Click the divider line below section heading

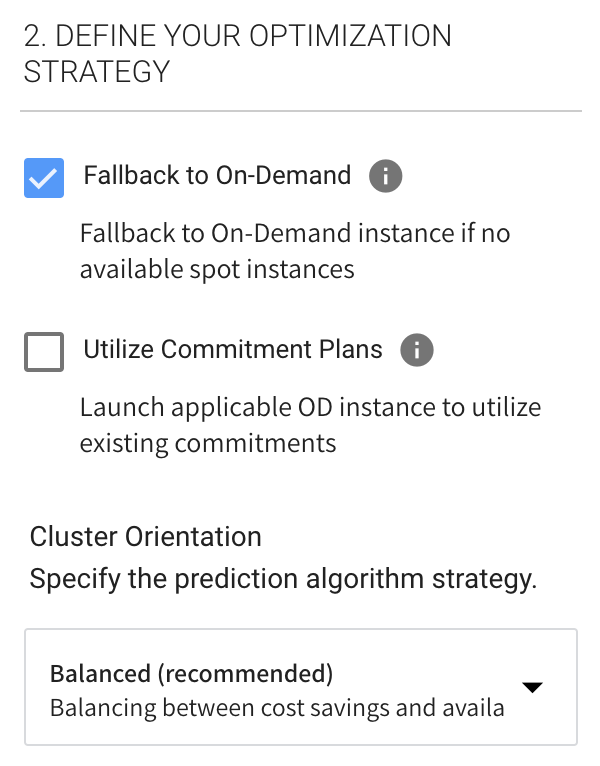tap(300, 110)
